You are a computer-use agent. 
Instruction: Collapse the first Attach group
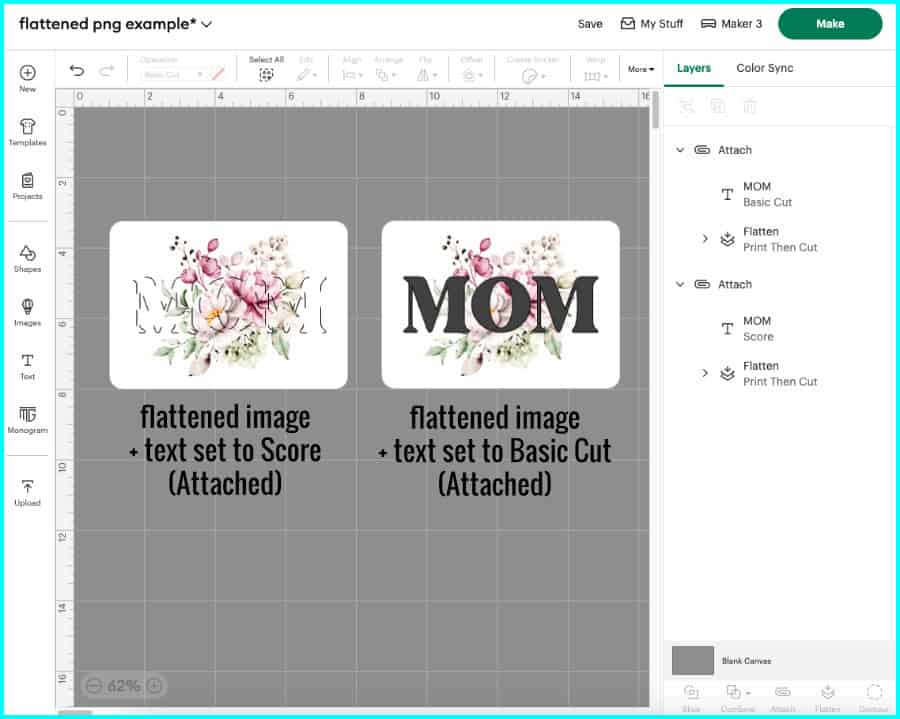(680, 150)
